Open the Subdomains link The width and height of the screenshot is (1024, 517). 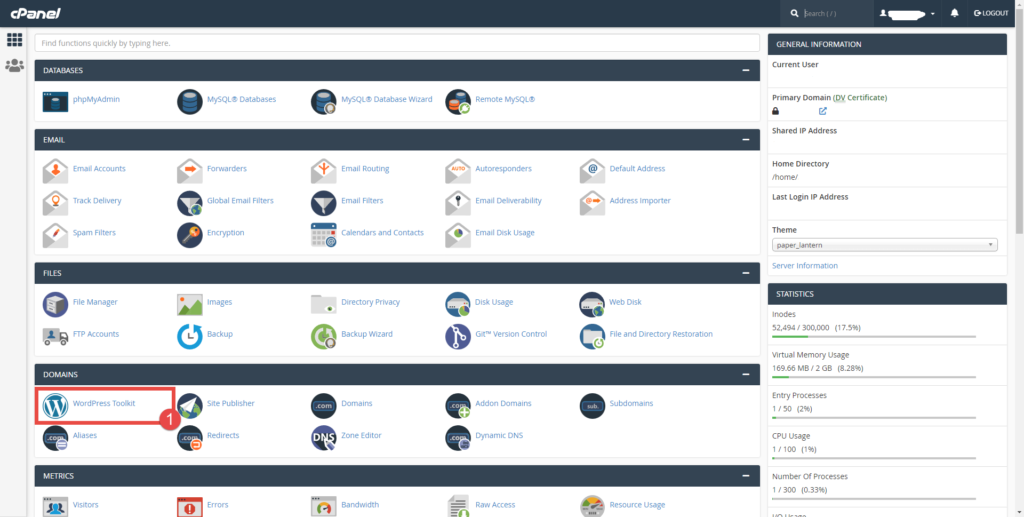point(630,404)
